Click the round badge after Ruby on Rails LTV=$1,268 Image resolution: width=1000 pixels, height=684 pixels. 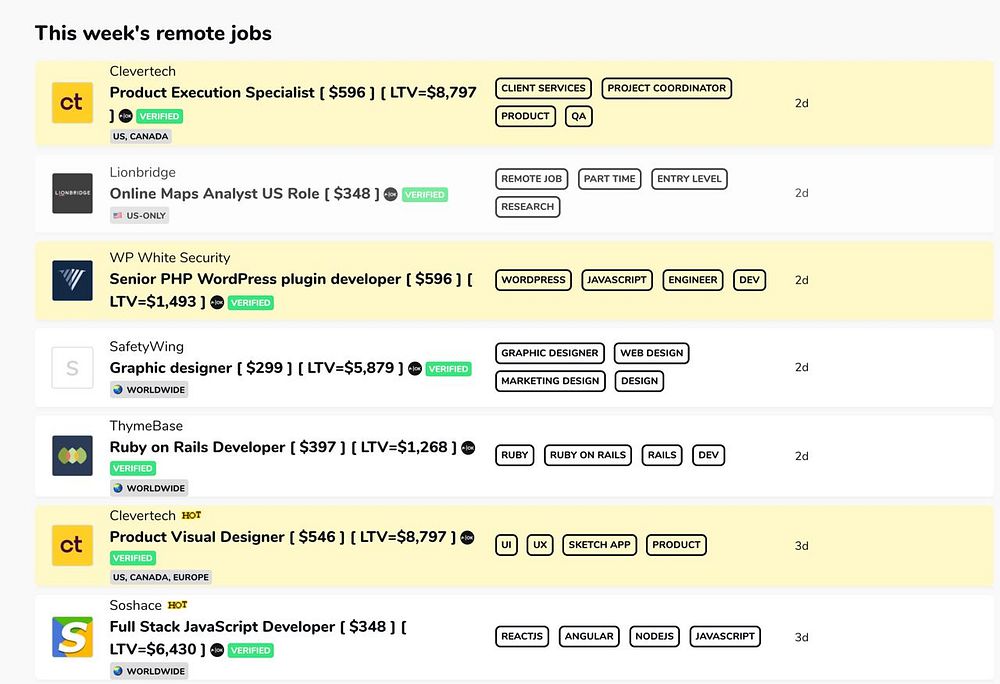pyautogui.click(x=468, y=448)
